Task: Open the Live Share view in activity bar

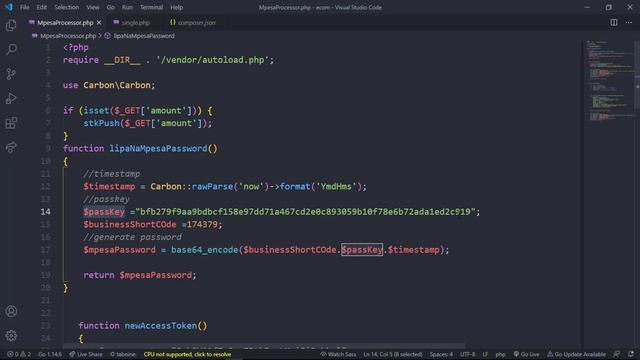Action: (11, 147)
